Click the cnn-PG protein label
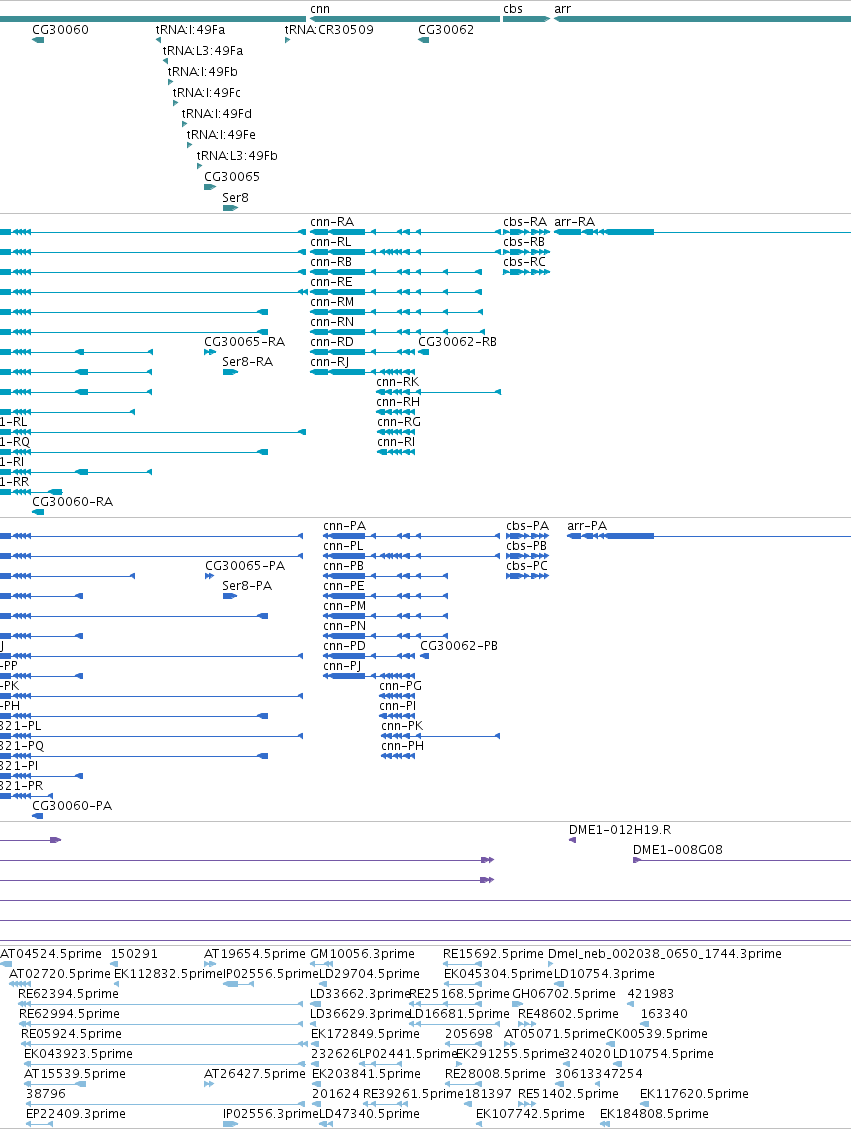The height and width of the screenshot is (1129, 851). [x=400, y=686]
